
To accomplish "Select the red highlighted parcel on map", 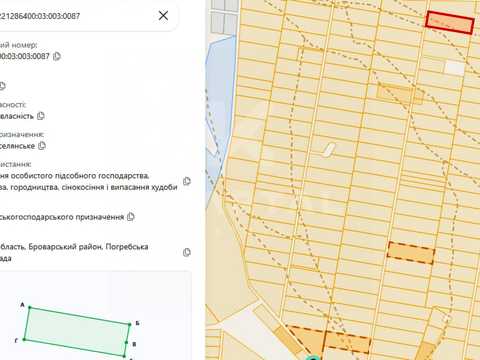I will 450,22.
